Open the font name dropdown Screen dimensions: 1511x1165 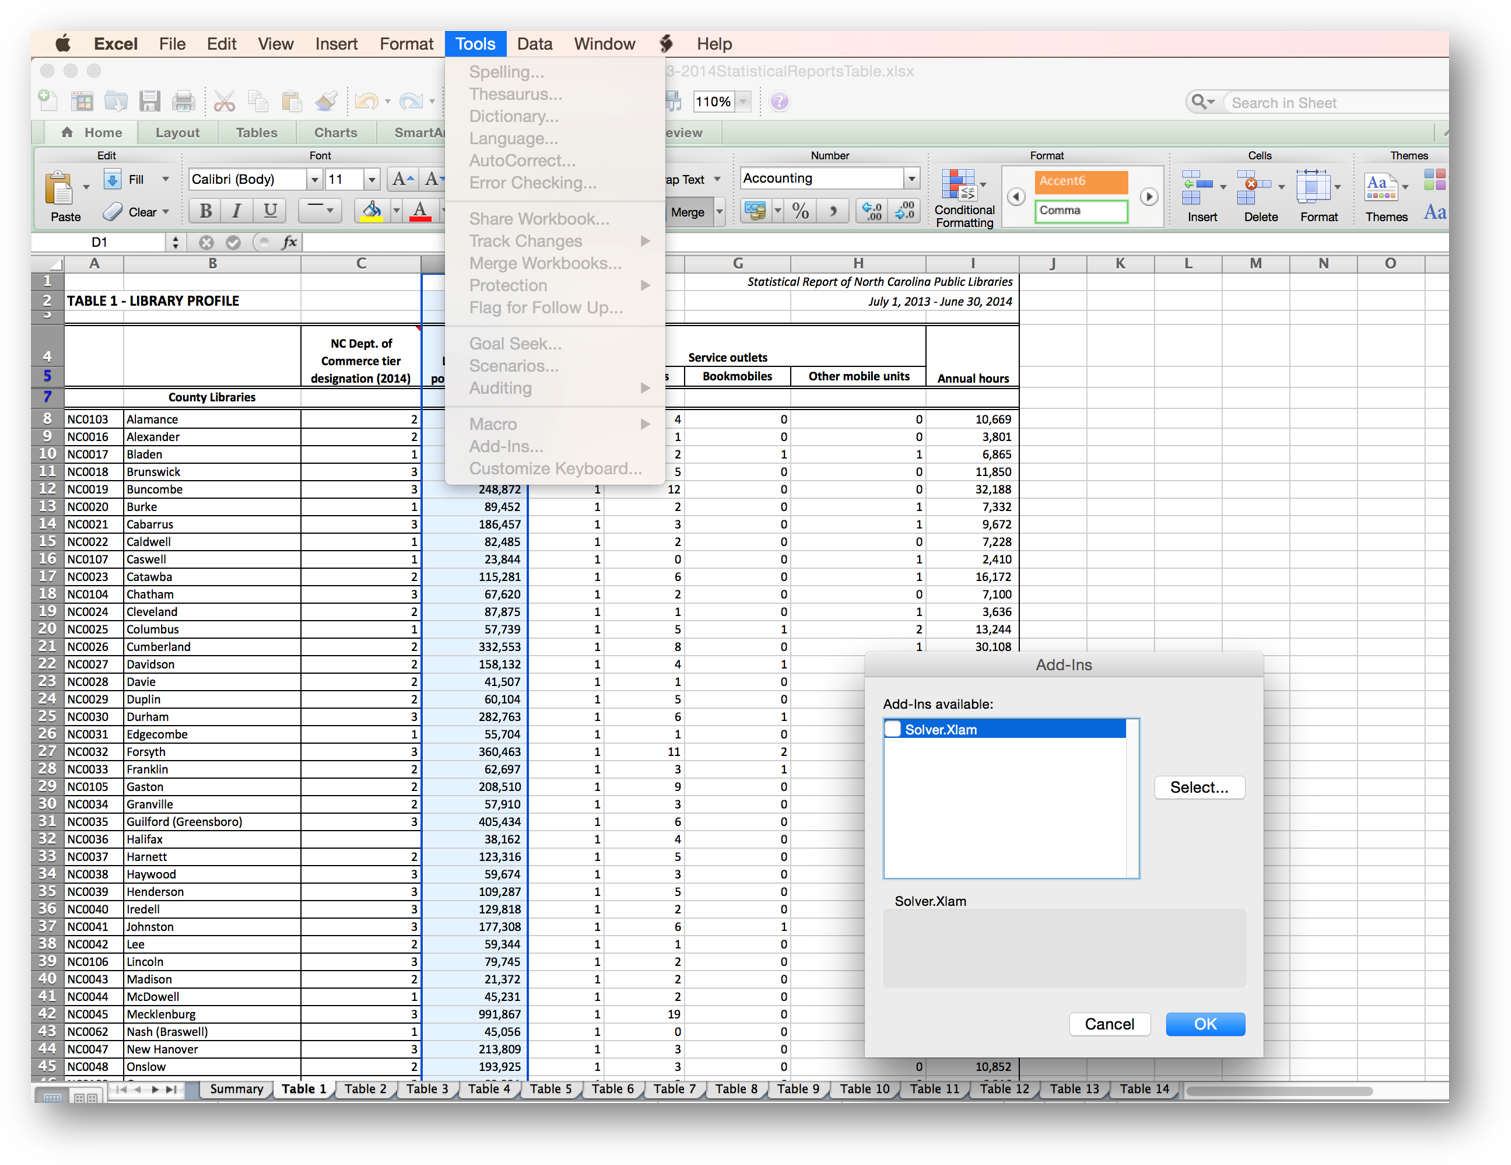pyautogui.click(x=316, y=179)
